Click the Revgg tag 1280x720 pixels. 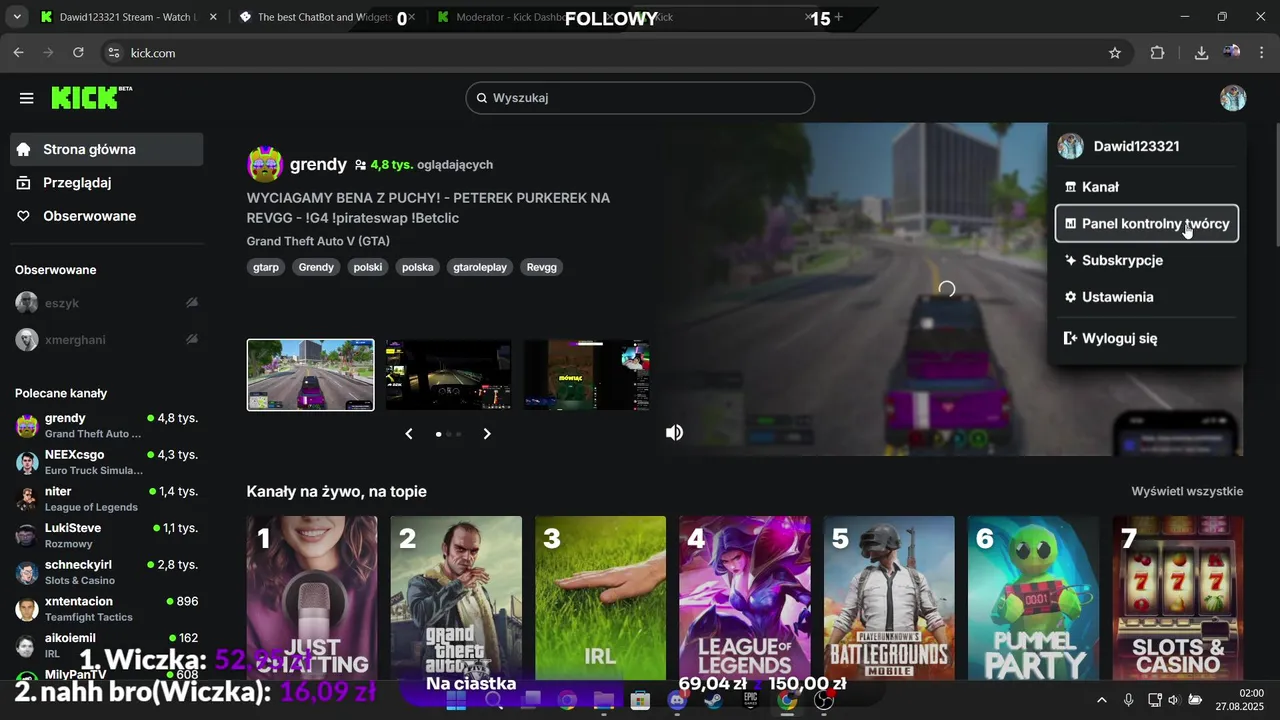(x=542, y=267)
